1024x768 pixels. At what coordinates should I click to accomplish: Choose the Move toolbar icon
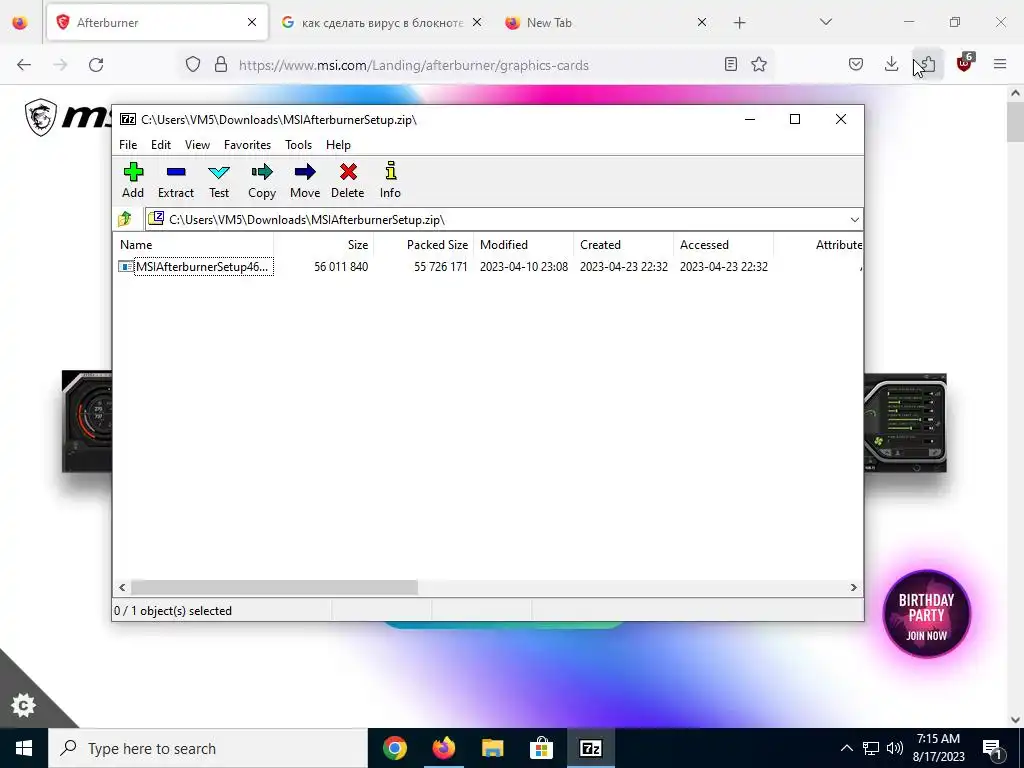(305, 180)
